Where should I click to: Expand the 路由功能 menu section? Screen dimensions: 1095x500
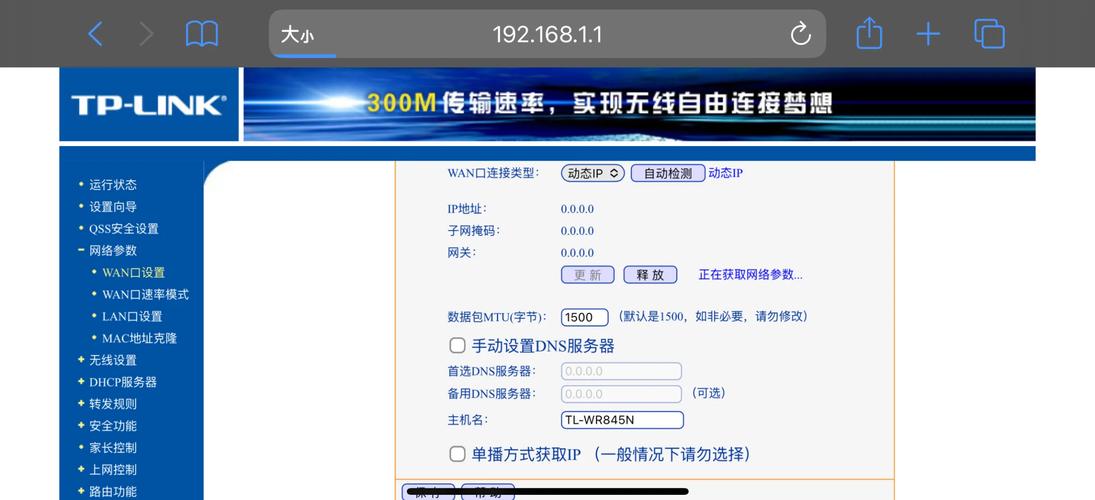click(112, 492)
